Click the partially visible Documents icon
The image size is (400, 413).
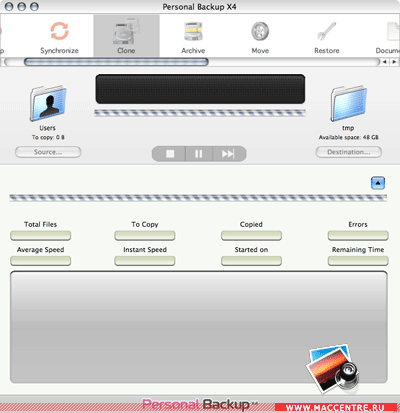coord(393,31)
